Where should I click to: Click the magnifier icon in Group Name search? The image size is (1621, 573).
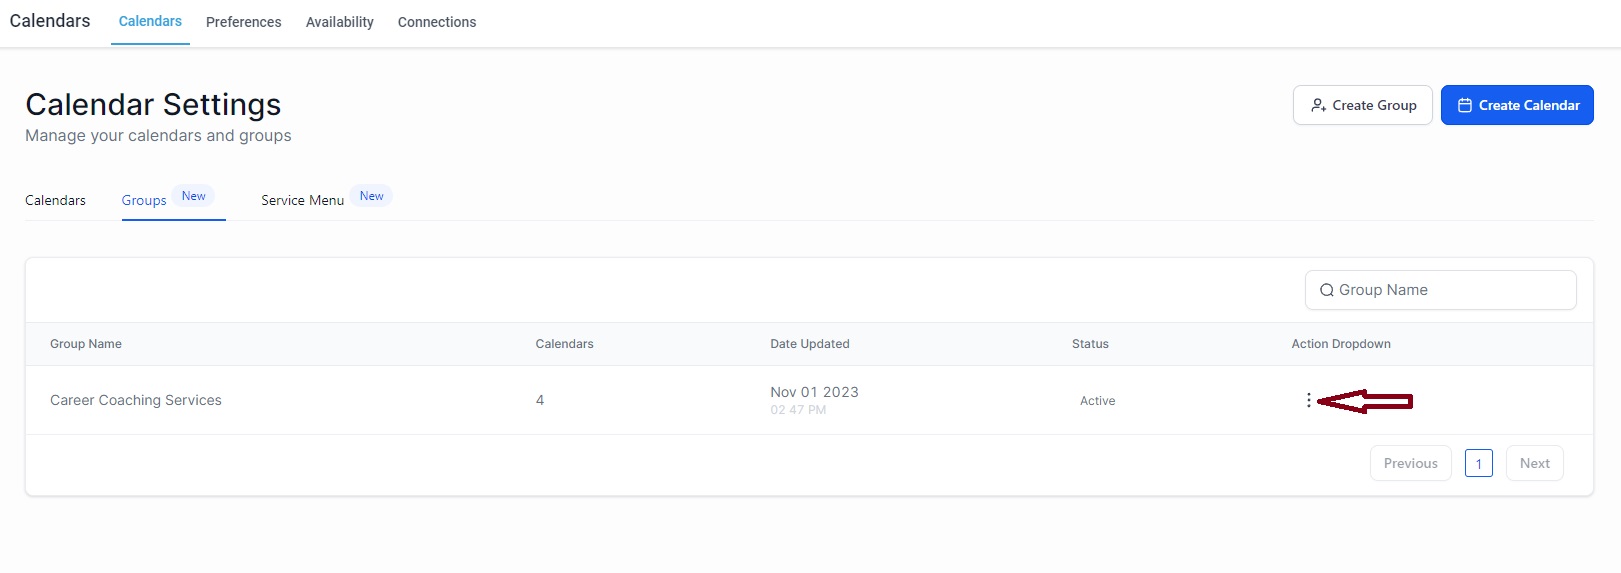pyautogui.click(x=1326, y=290)
